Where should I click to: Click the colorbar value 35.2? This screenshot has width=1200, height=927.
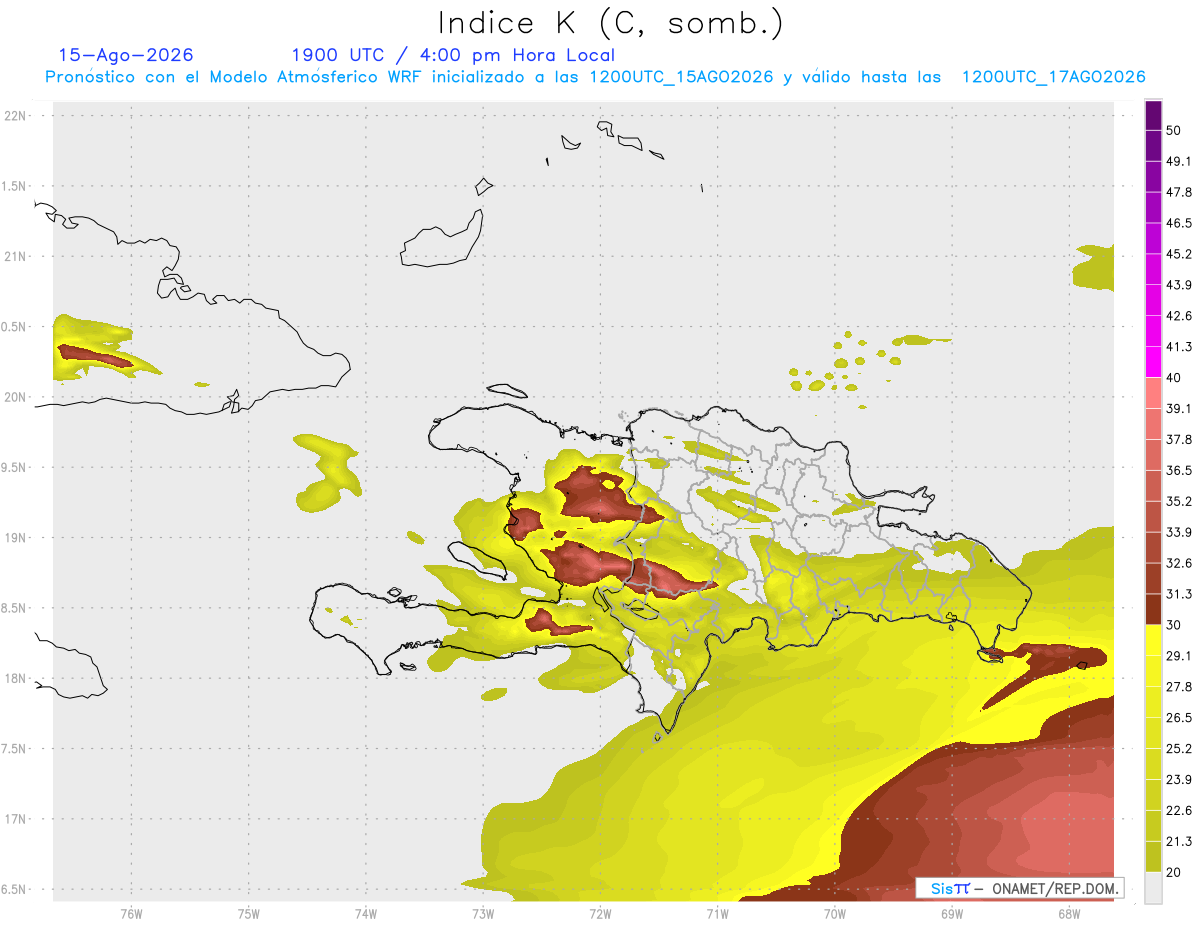click(1179, 502)
